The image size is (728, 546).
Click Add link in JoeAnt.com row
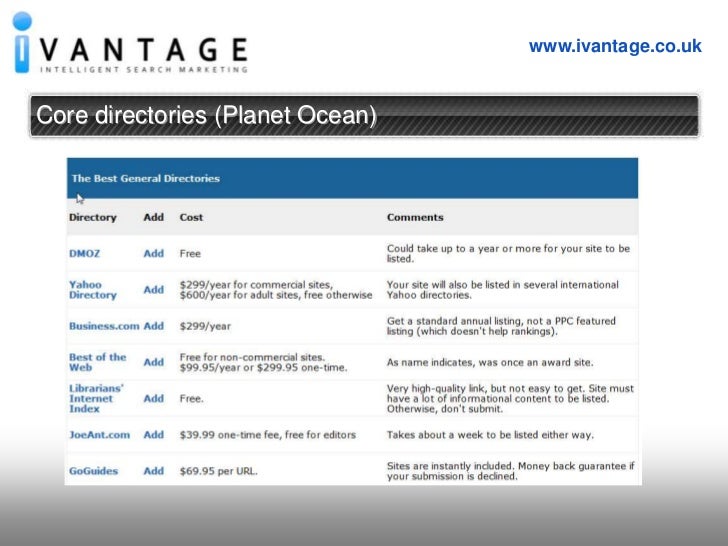pos(154,435)
